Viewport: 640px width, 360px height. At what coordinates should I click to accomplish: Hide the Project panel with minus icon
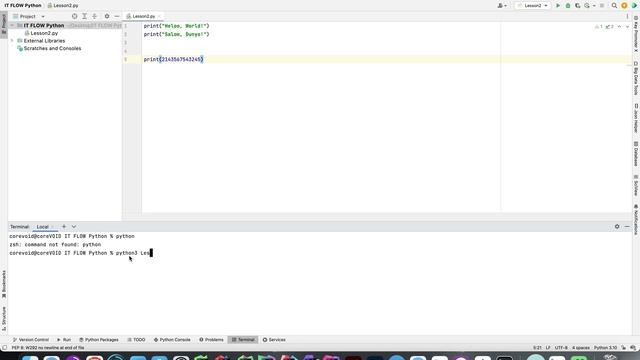pyautogui.click(x=117, y=16)
